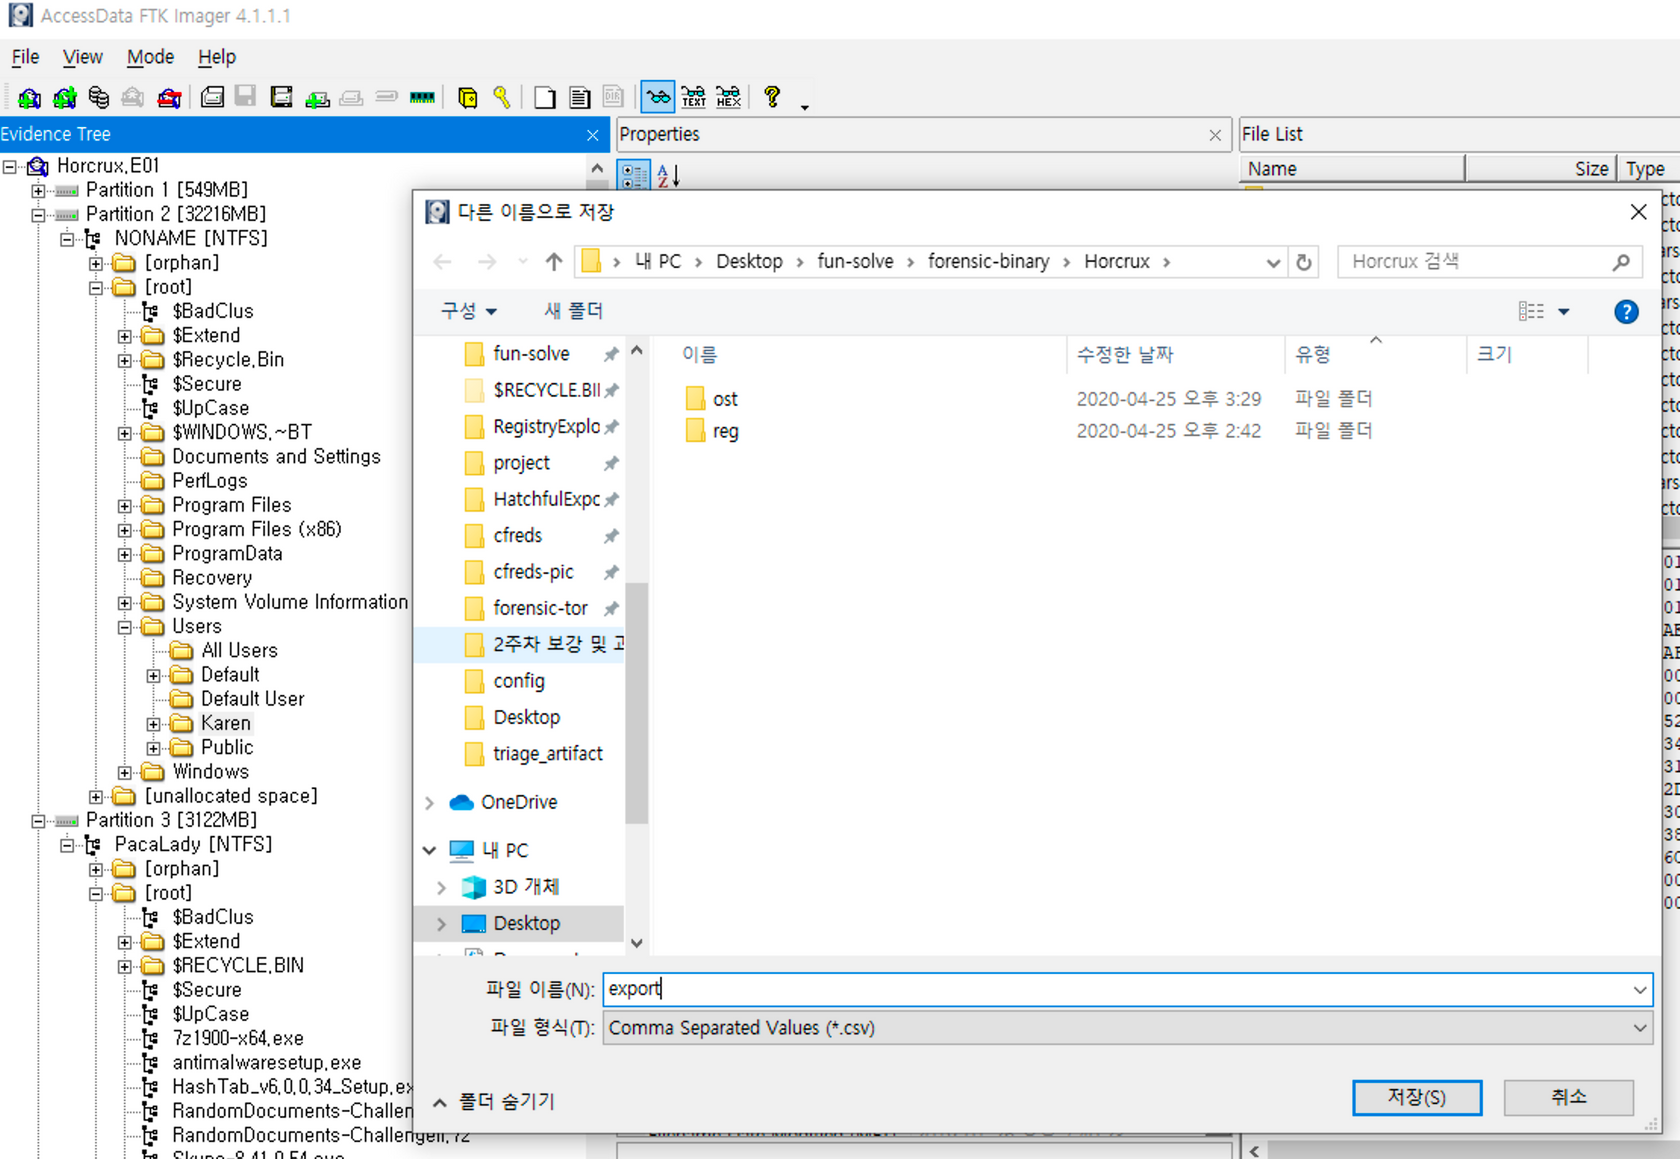
Task: Click 폴더 숨기기 to hide folders
Action: [x=495, y=1101]
